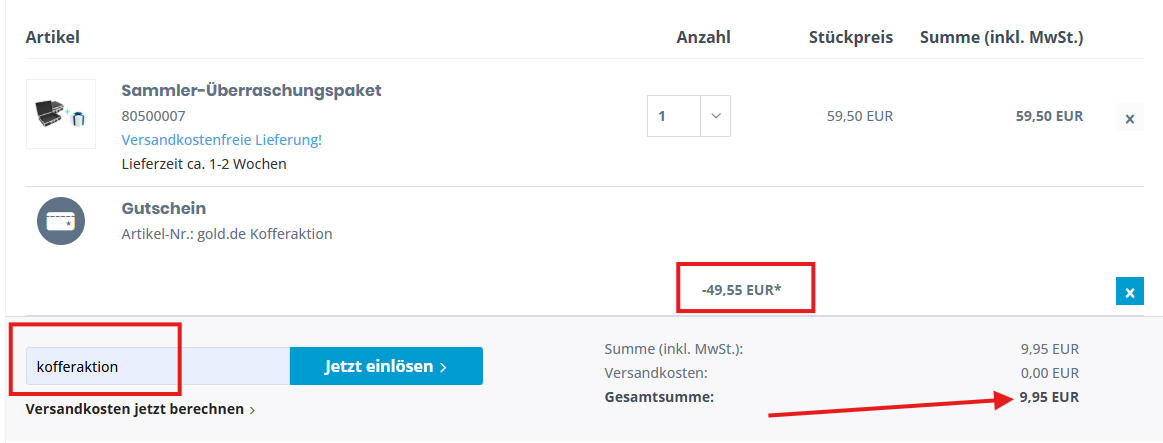Select the Stückpreis column header
Screen dimensions: 1163x443
pyautogui.click(x=850, y=37)
